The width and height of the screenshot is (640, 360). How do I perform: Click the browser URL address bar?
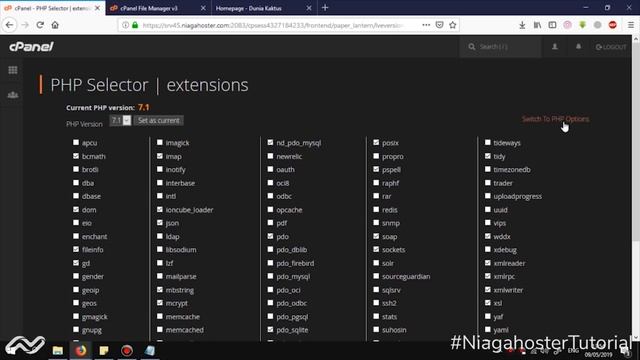click(x=273, y=25)
